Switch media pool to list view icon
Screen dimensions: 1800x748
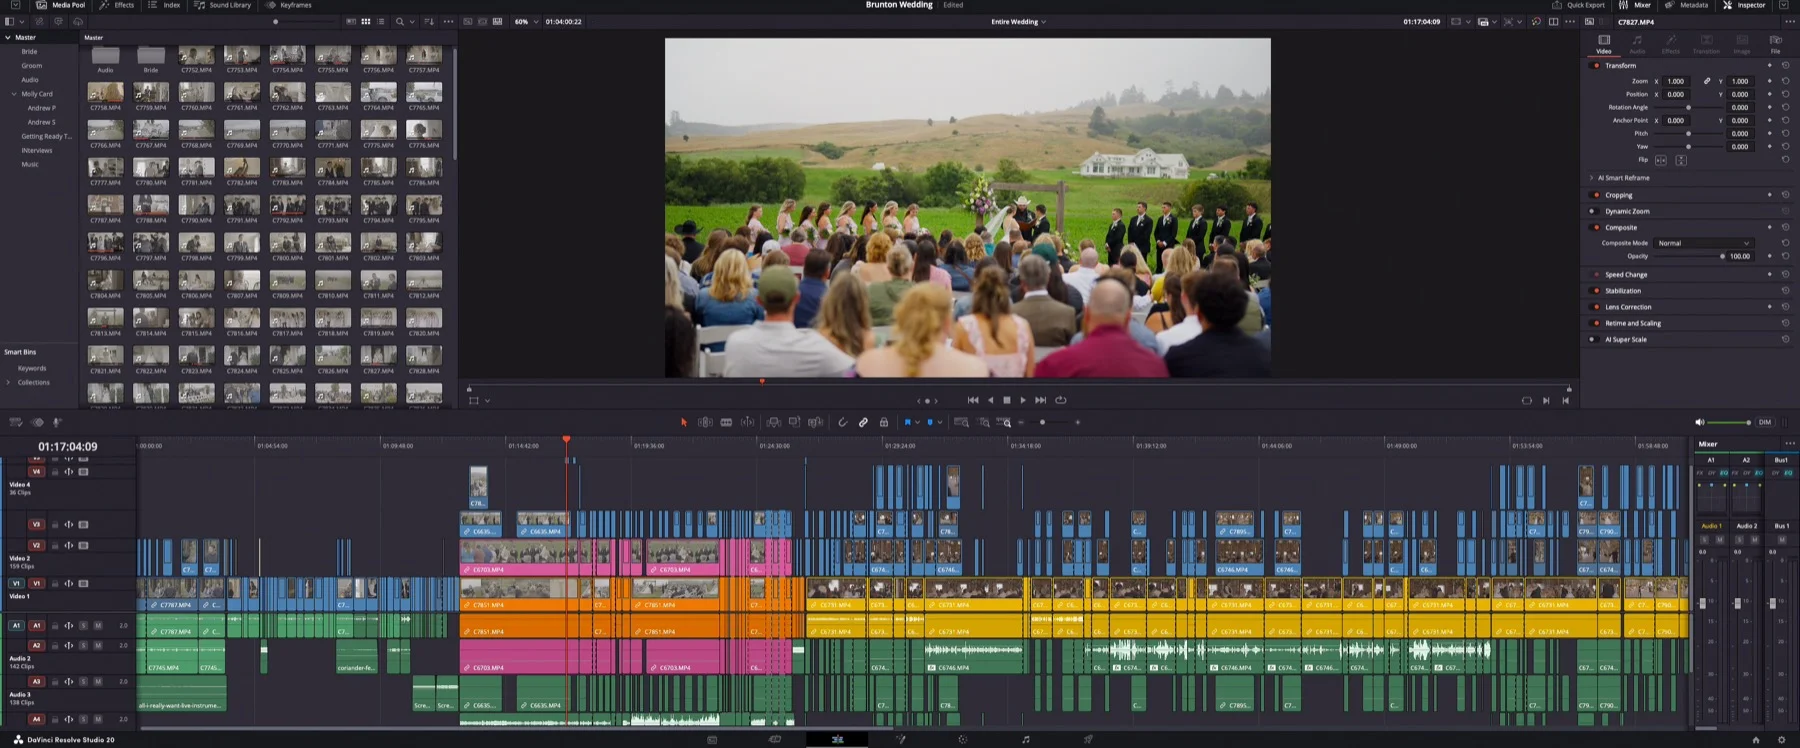pyautogui.click(x=381, y=21)
